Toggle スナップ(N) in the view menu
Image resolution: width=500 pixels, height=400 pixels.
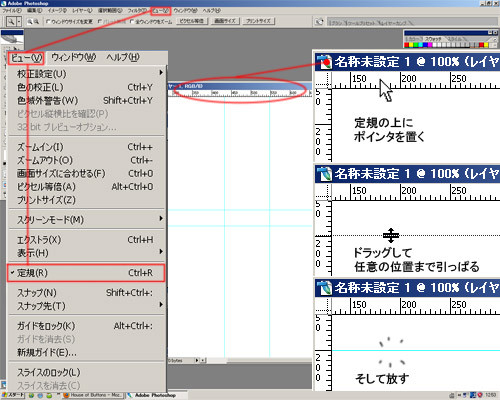[x=86, y=293]
